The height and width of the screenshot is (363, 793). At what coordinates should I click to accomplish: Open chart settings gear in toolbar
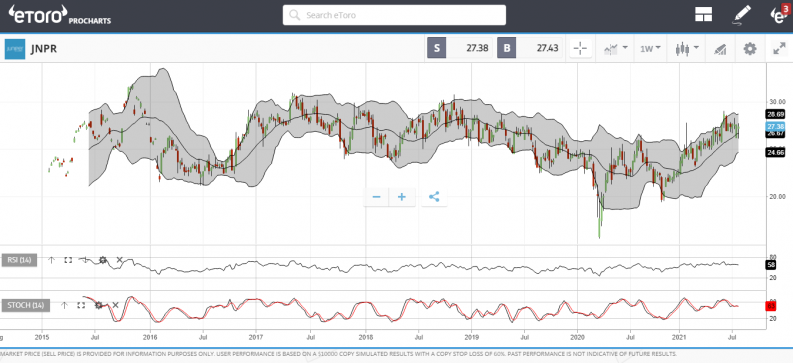pyautogui.click(x=750, y=49)
